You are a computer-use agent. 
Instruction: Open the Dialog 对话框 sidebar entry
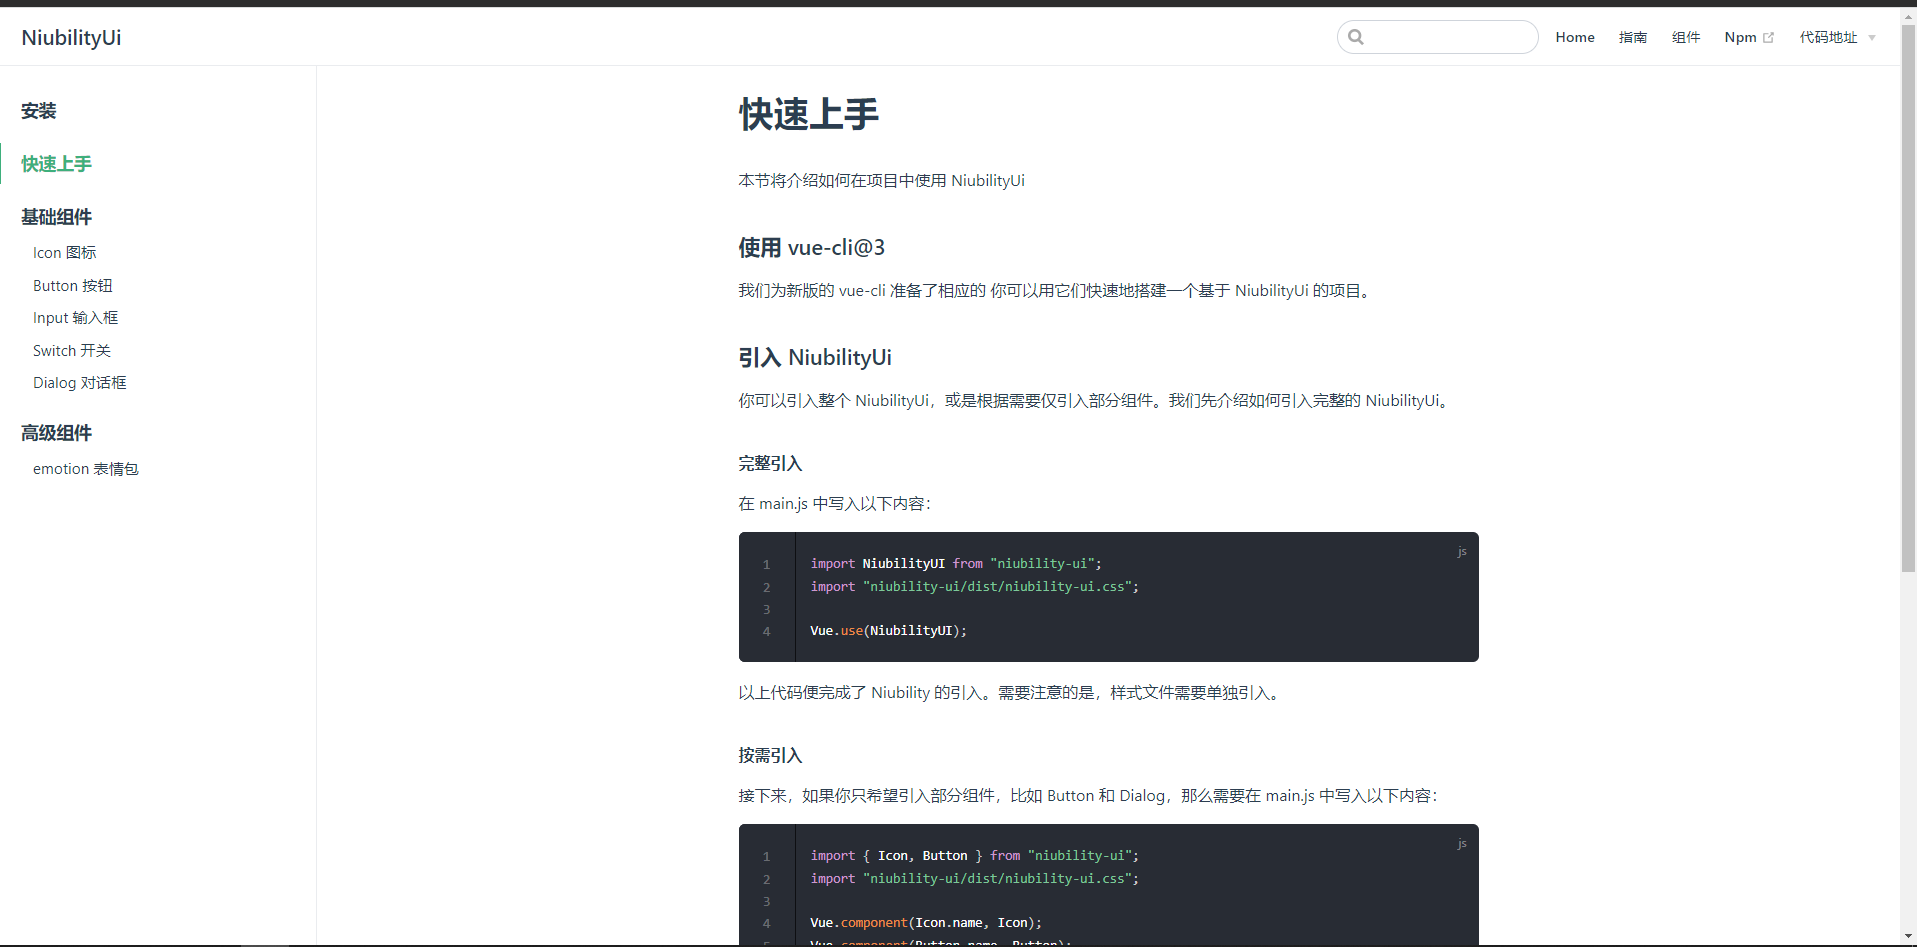tap(79, 382)
